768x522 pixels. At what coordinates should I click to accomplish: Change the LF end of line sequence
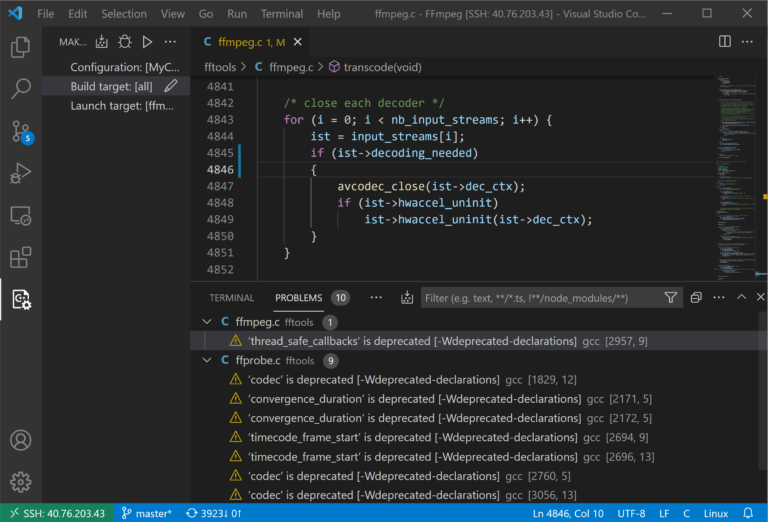[x=664, y=513]
